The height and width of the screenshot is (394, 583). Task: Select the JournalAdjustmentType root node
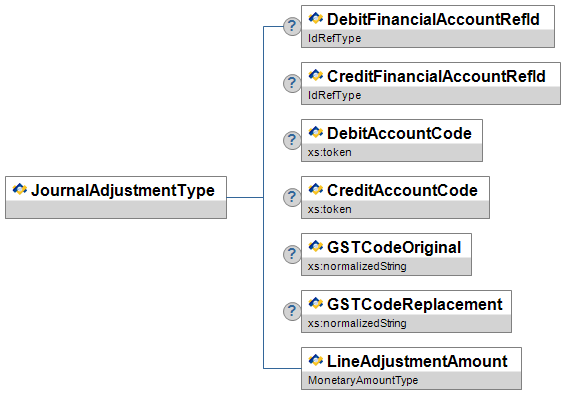click(116, 197)
